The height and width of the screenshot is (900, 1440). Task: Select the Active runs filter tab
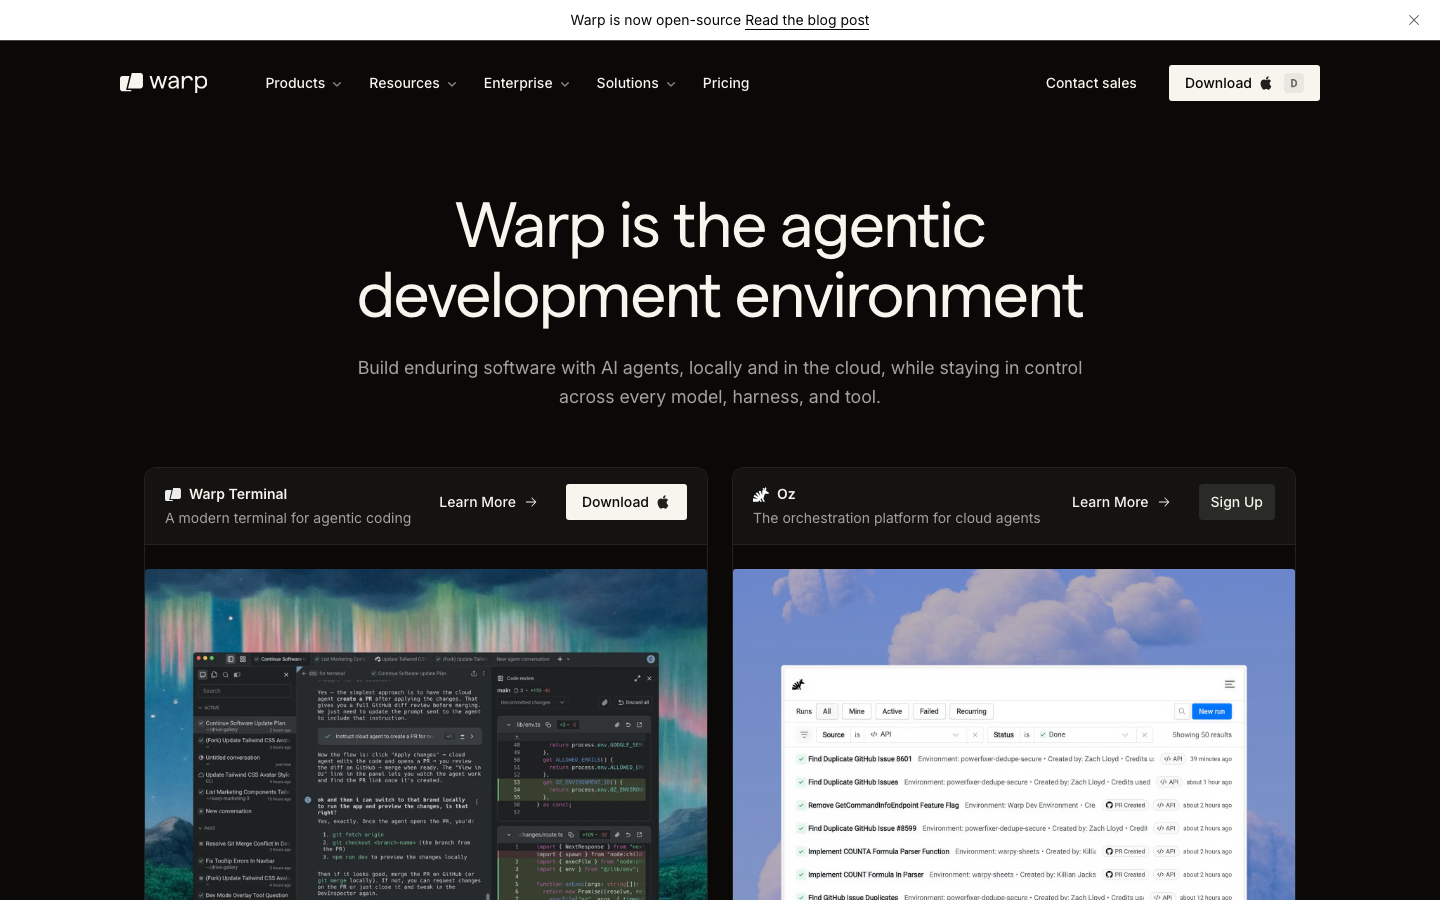[x=892, y=711]
